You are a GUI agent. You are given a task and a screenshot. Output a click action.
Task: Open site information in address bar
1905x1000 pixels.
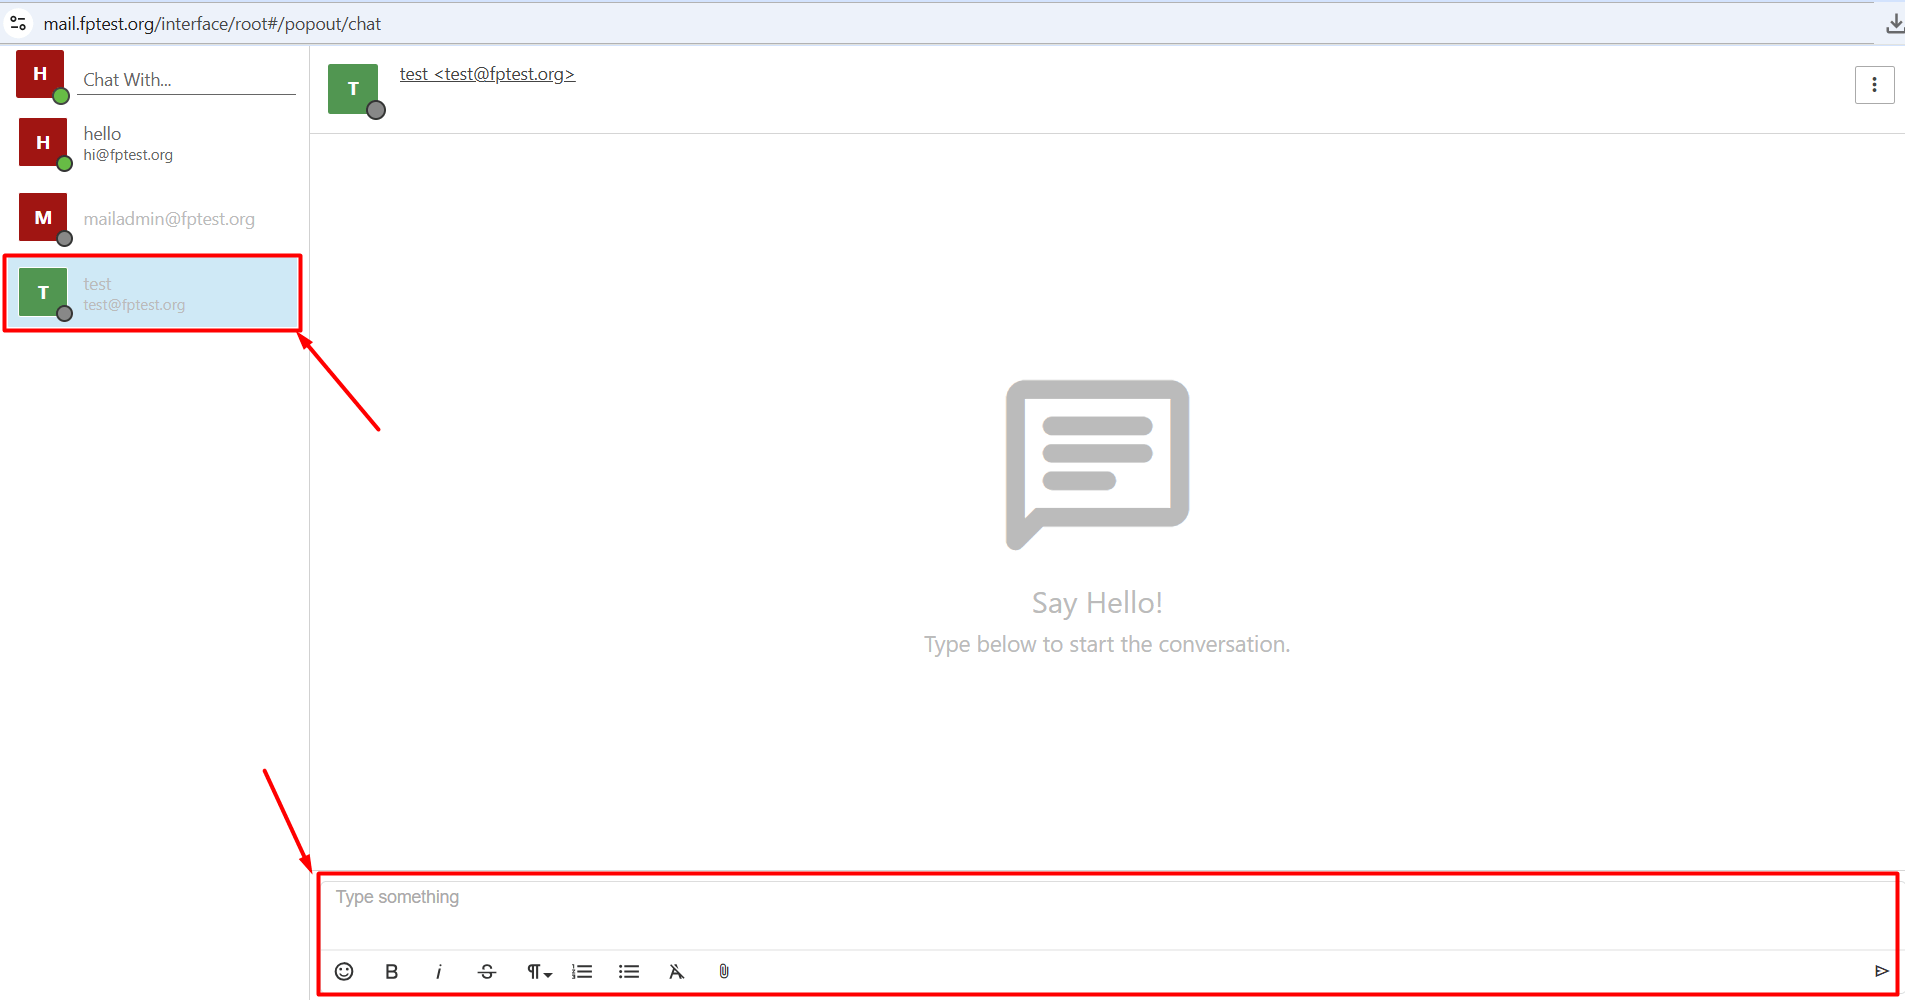[18, 23]
